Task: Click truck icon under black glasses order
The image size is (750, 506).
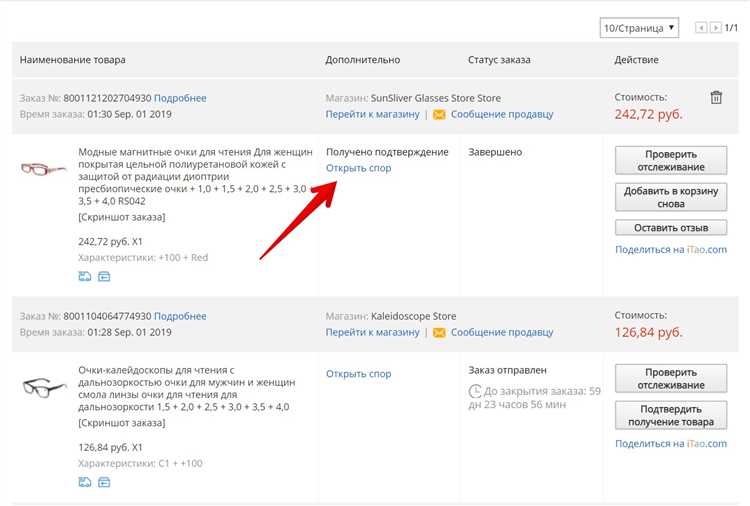Action: (x=84, y=482)
